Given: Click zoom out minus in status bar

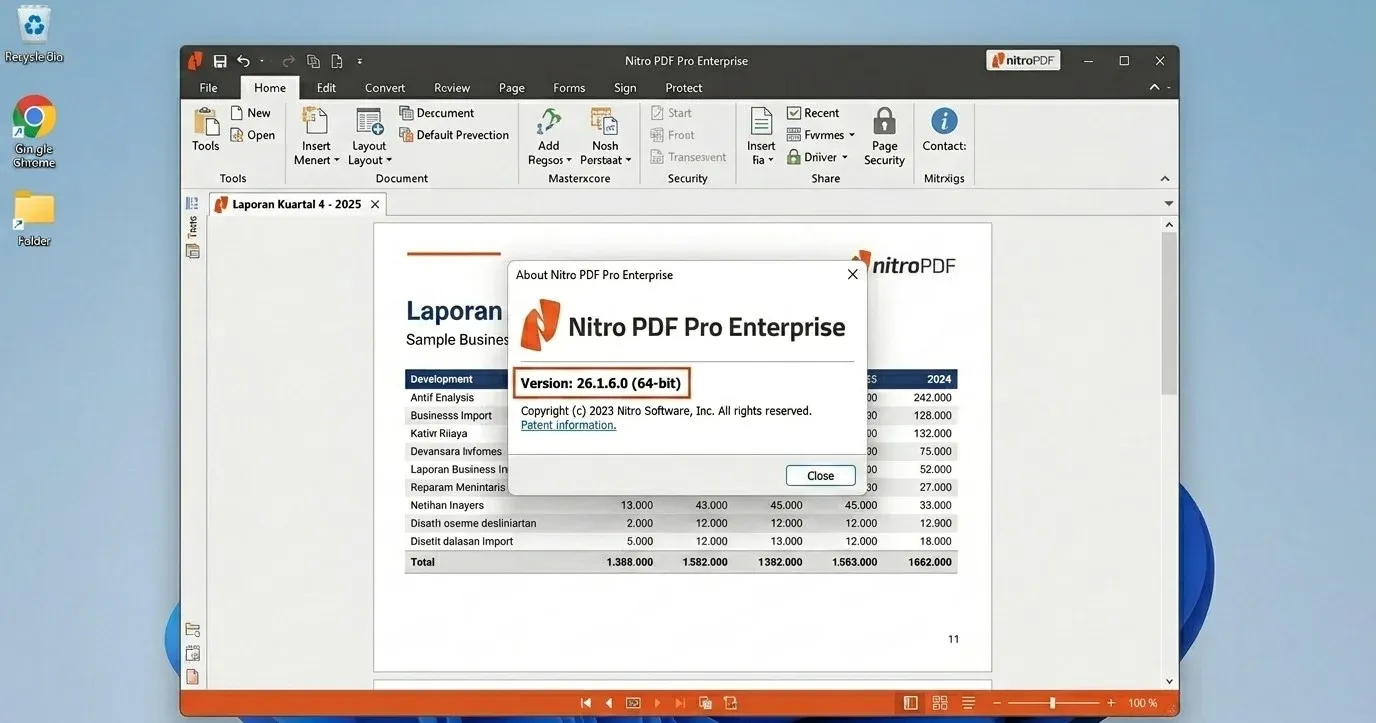Looking at the screenshot, I should pyautogui.click(x=996, y=703).
